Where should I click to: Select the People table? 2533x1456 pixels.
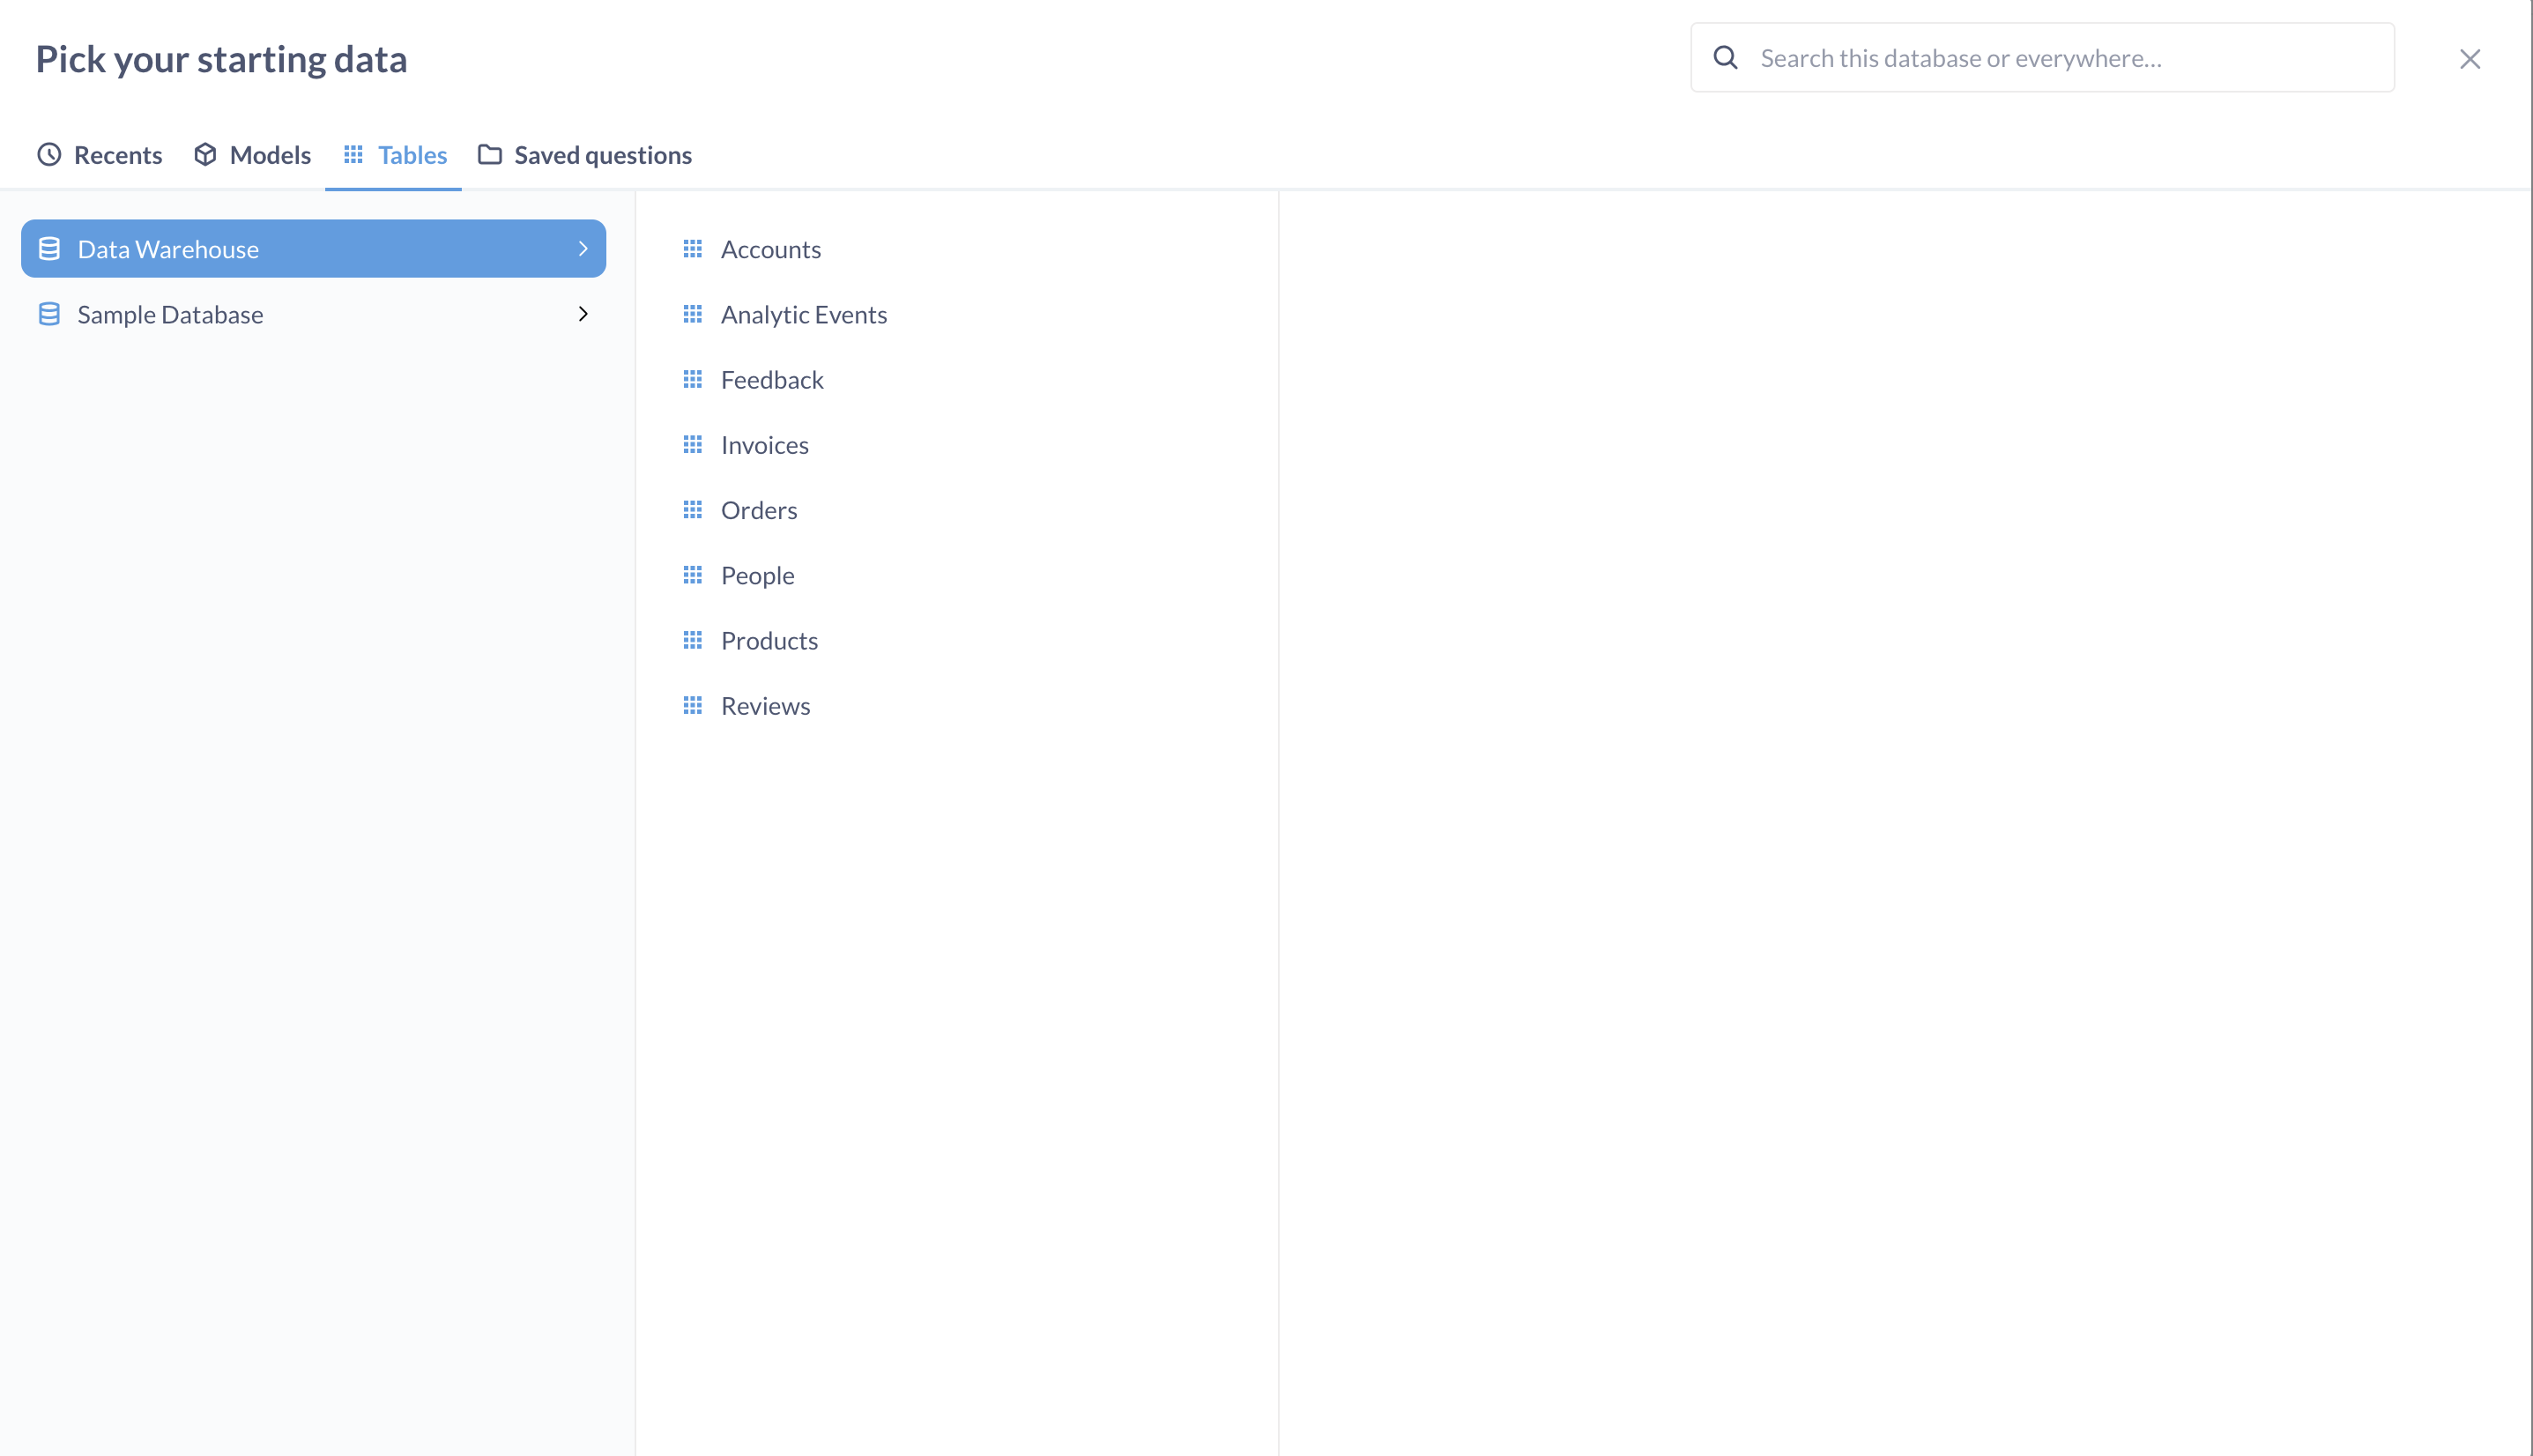click(757, 574)
